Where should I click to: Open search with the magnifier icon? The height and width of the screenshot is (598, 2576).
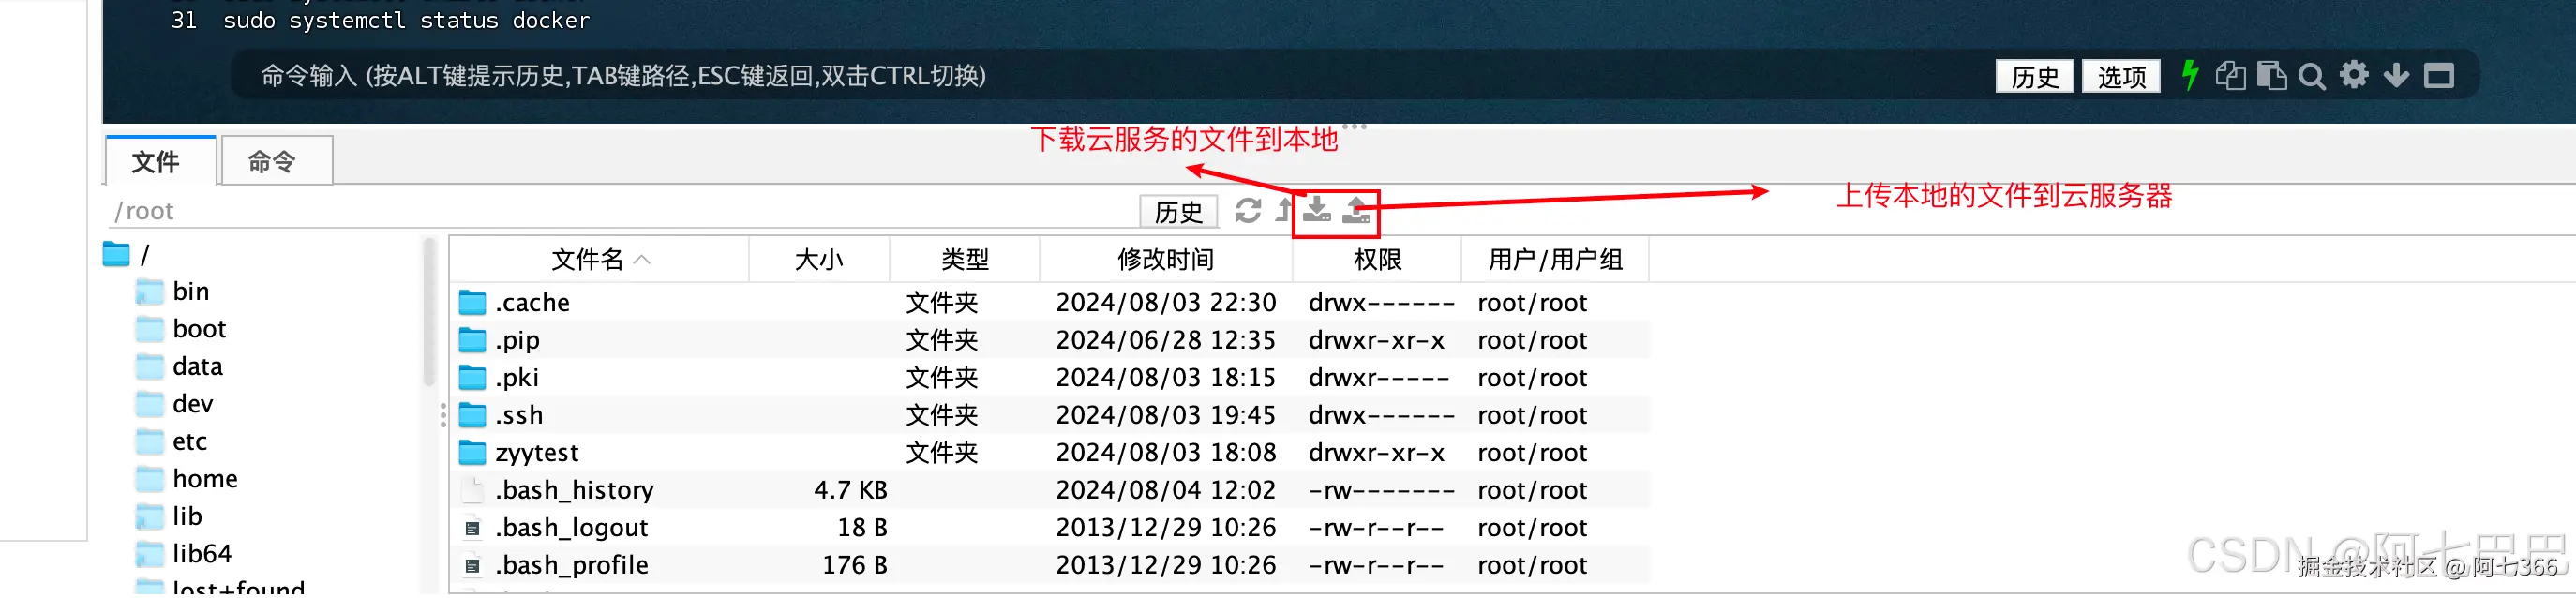point(2312,76)
